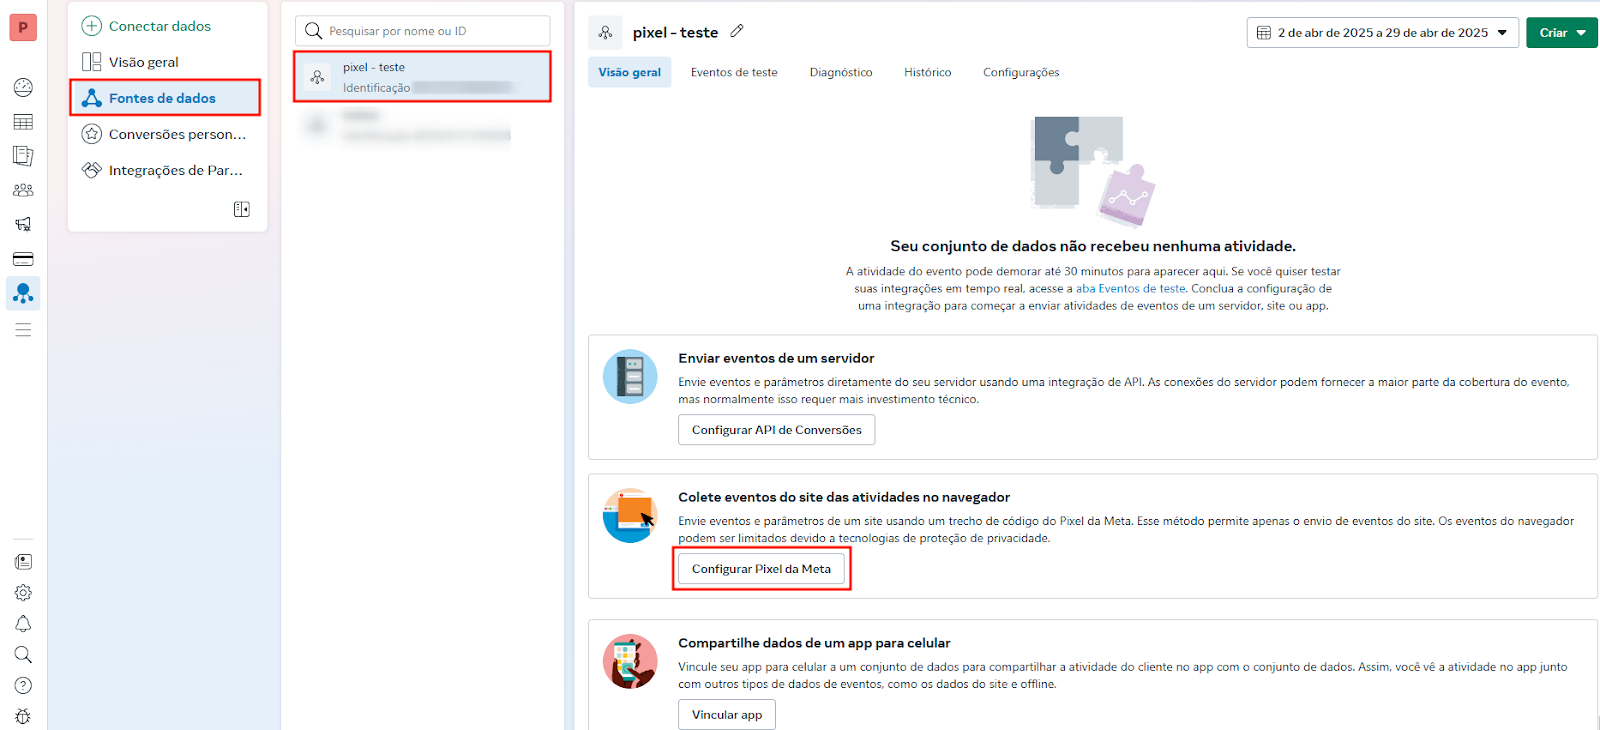Click 'Compartilhe dados de um app para celular'

point(814,643)
